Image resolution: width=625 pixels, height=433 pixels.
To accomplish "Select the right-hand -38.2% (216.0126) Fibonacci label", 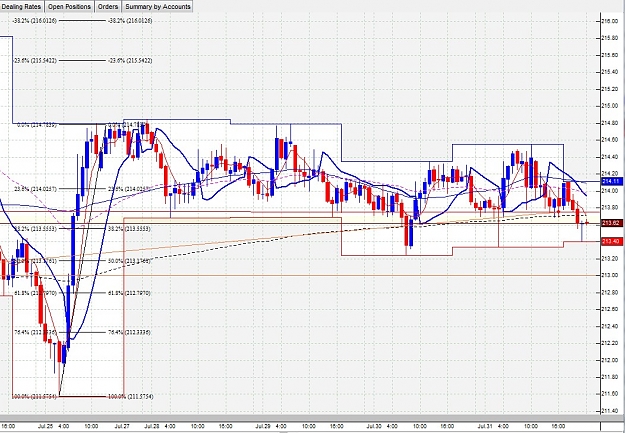I will tap(130, 21).
